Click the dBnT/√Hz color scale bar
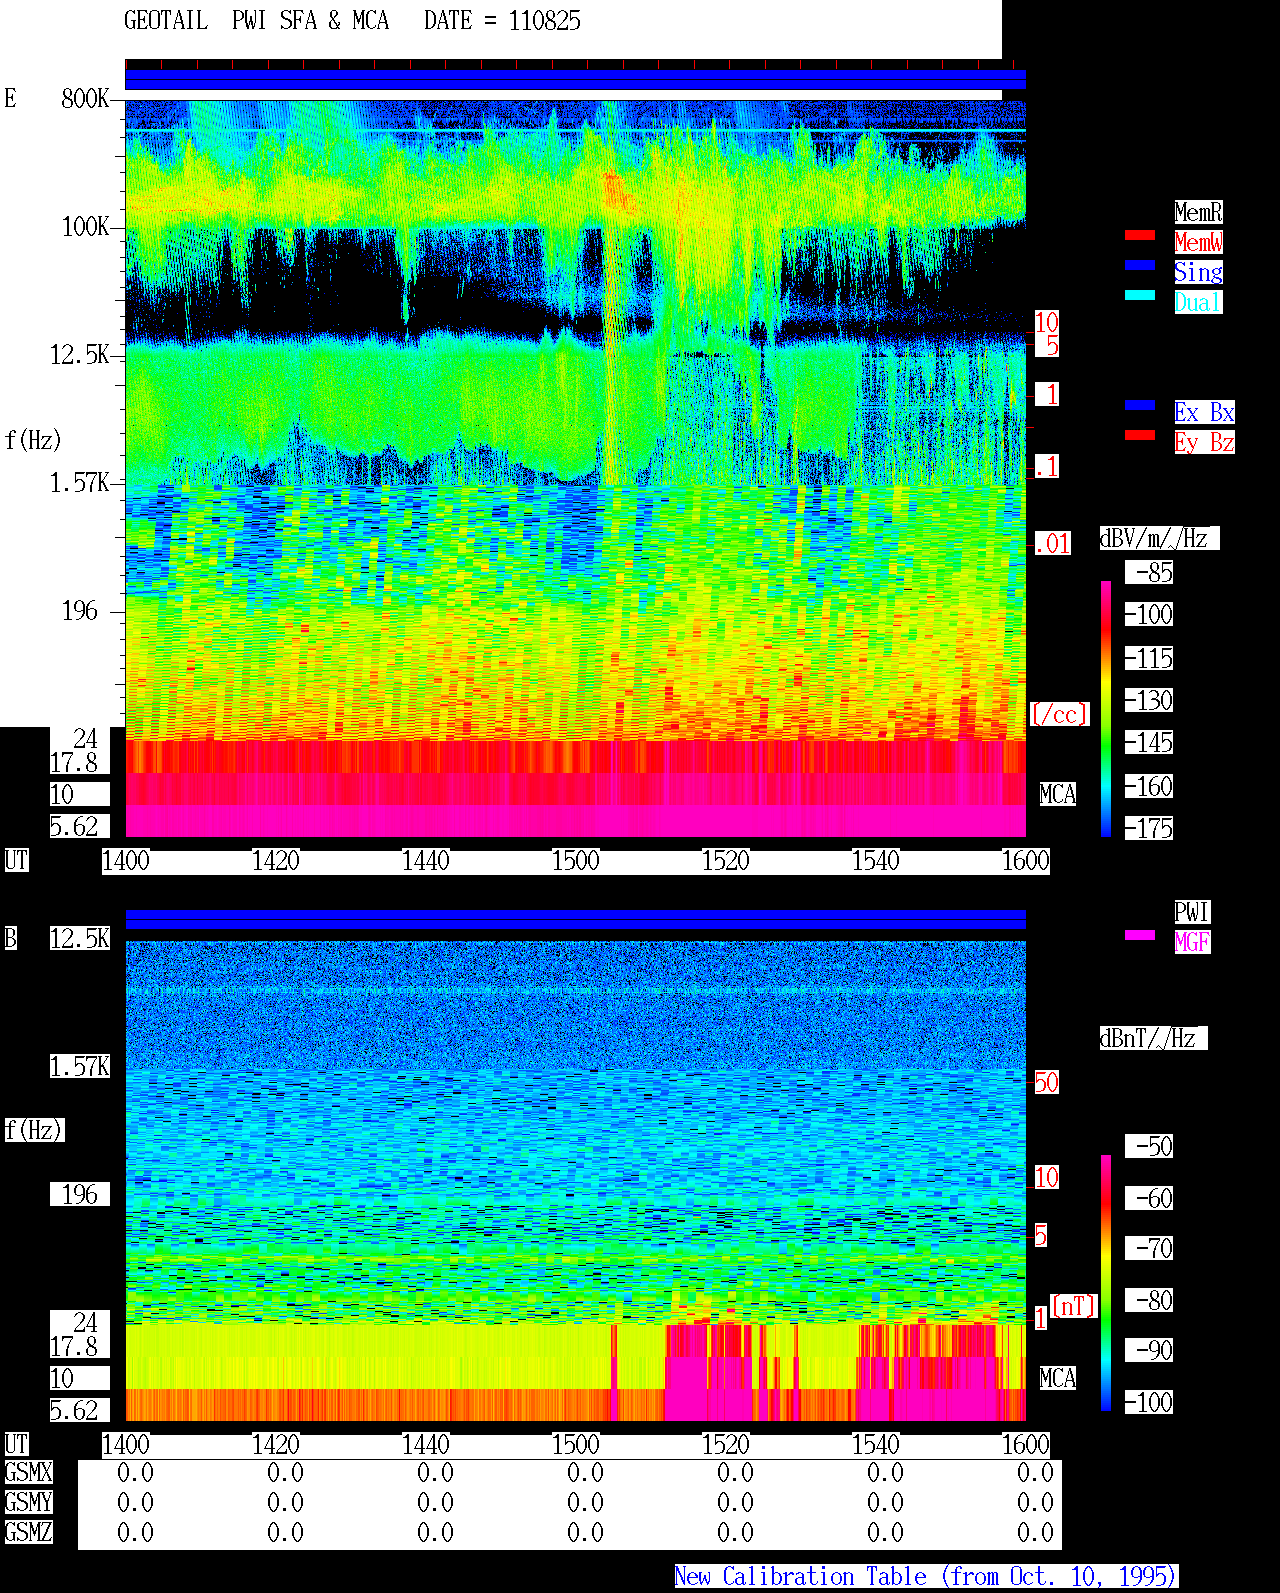The image size is (1280, 1593). [x=1106, y=1283]
